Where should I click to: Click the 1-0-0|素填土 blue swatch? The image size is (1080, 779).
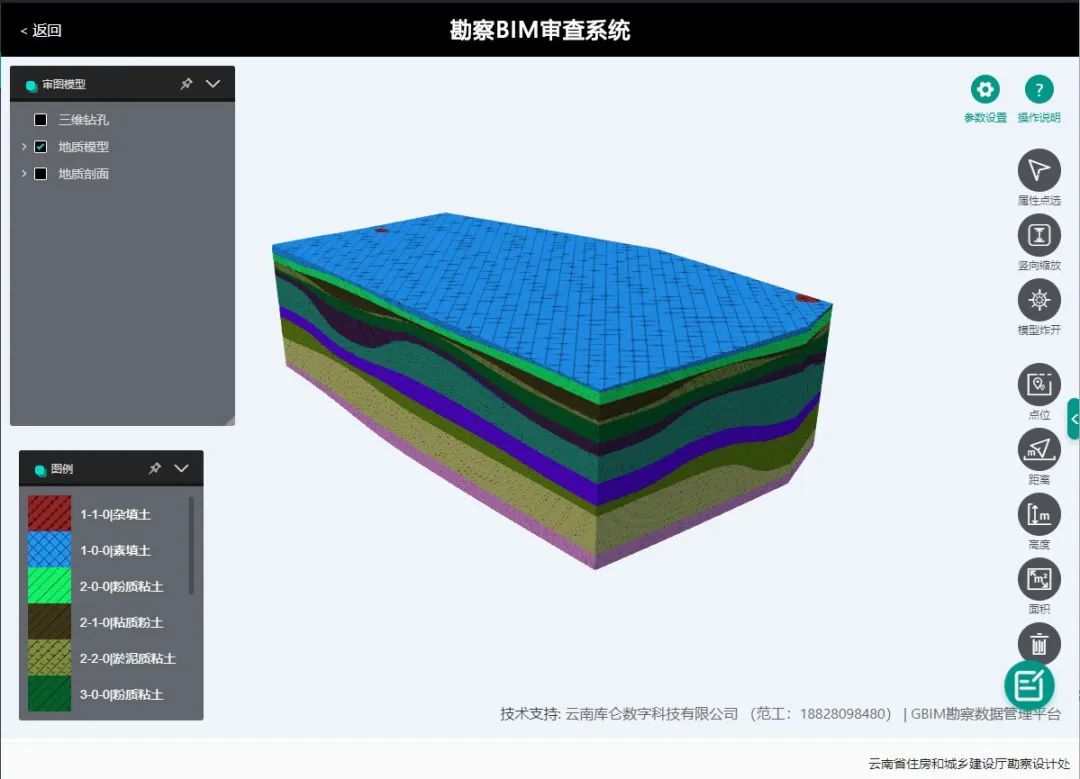point(50,550)
